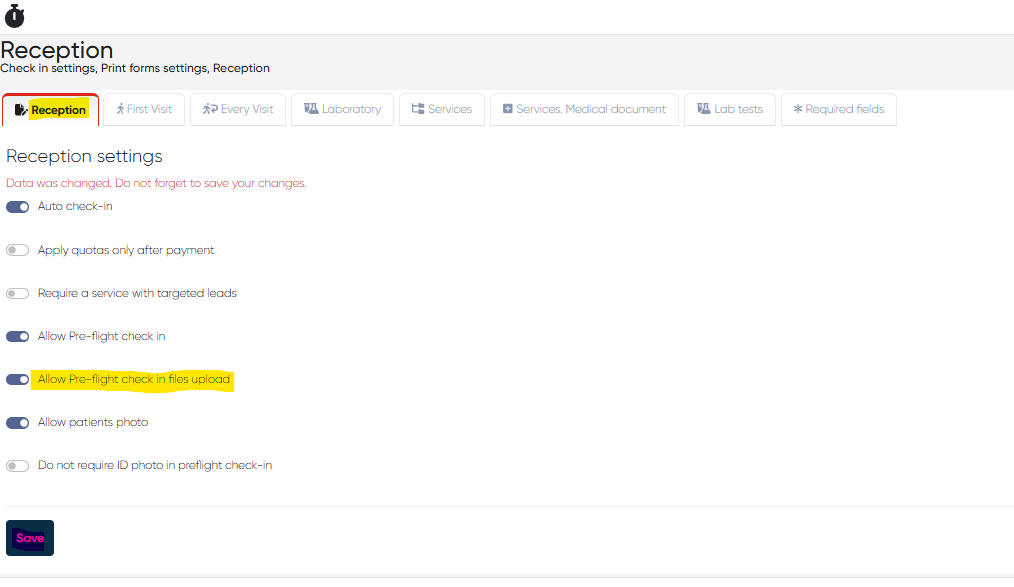
Task: Click the Save button
Action: [x=30, y=538]
